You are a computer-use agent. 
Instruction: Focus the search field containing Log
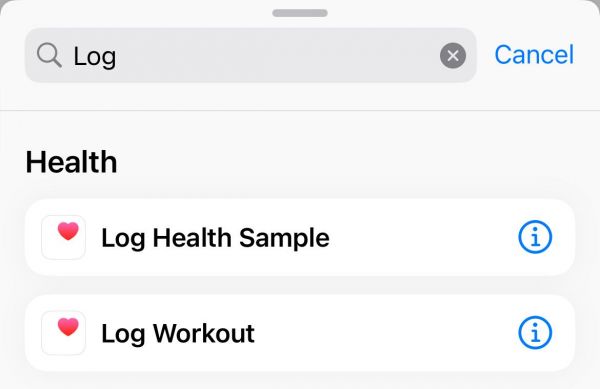point(251,55)
